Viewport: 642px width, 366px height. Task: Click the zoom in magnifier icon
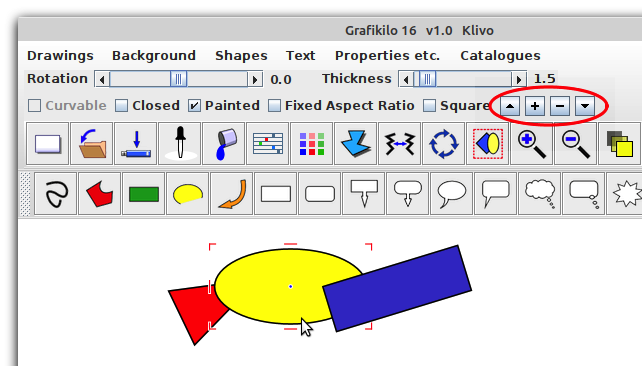pyautogui.click(x=531, y=143)
